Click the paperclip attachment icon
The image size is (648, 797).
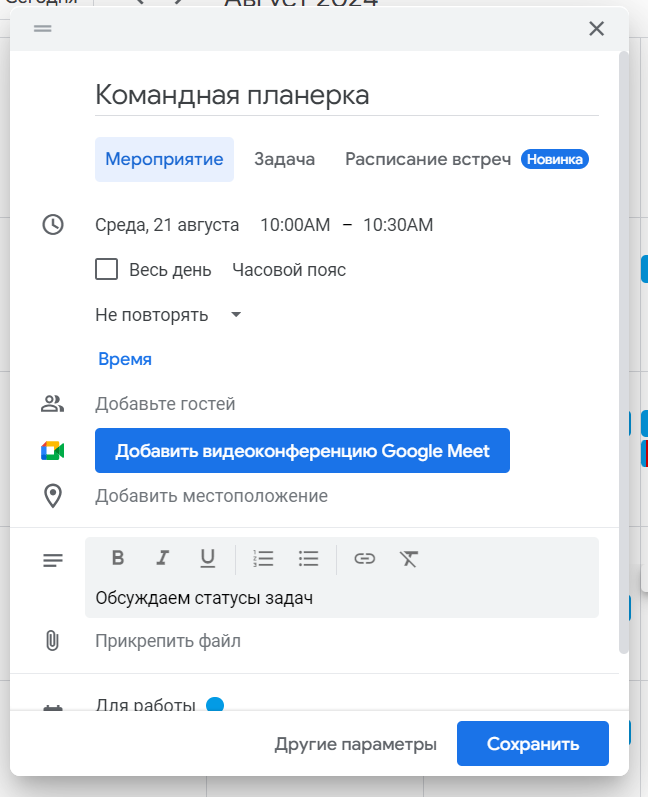[x=53, y=641]
